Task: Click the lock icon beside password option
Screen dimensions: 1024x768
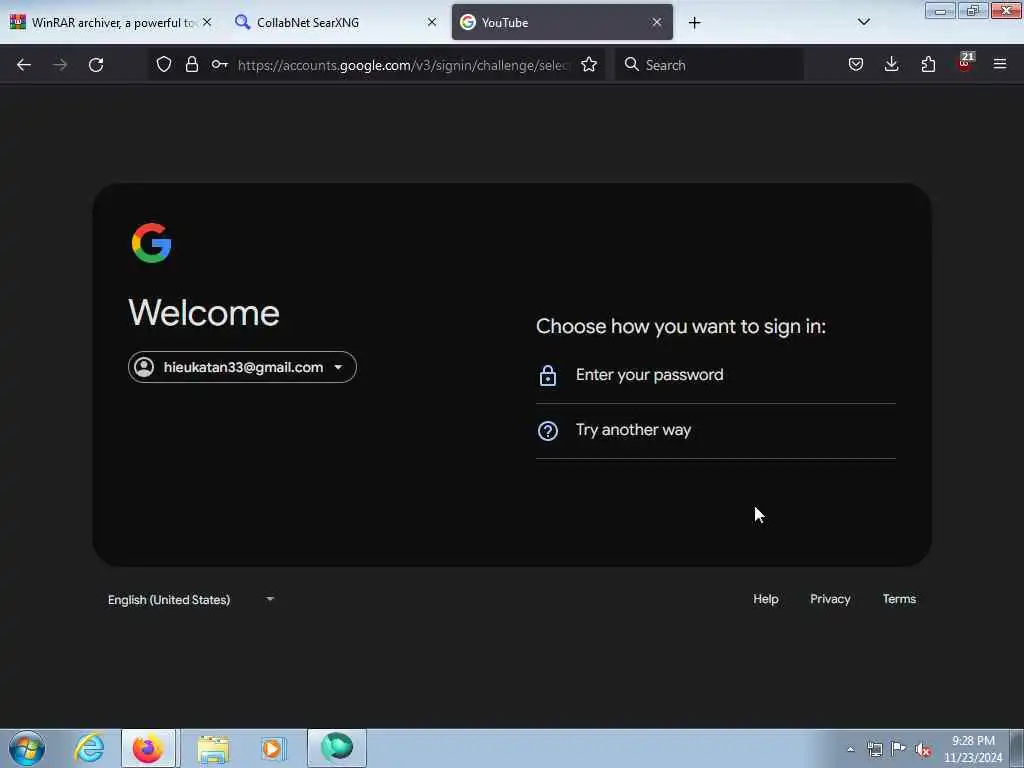Action: [548, 376]
